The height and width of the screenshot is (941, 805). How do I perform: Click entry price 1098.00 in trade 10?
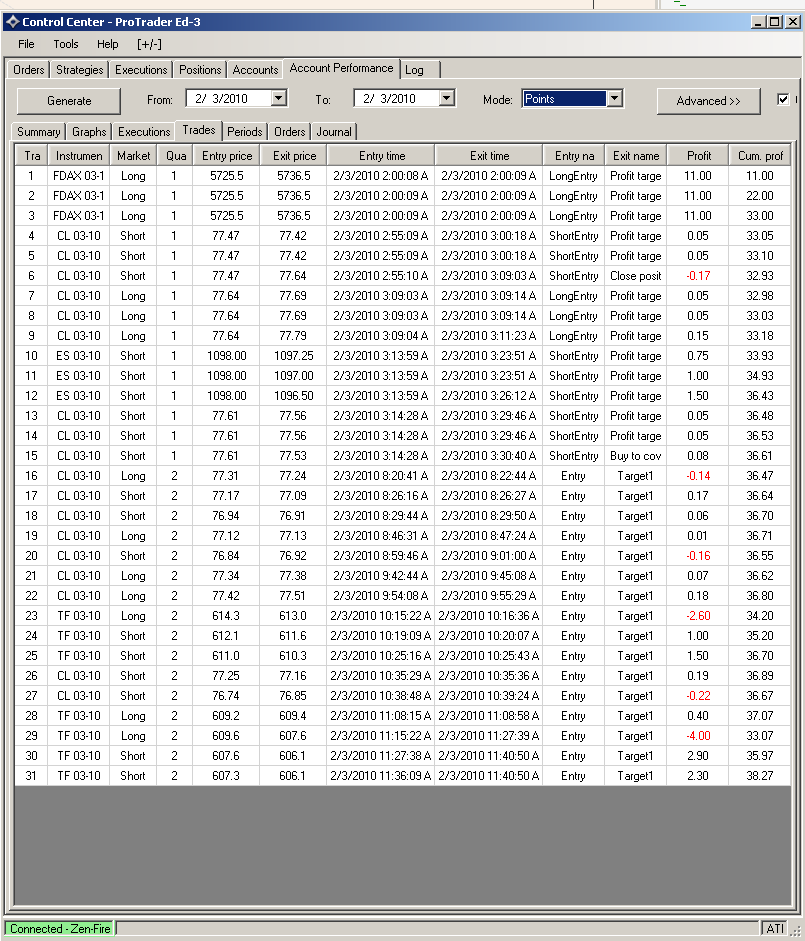(x=226, y=356)
